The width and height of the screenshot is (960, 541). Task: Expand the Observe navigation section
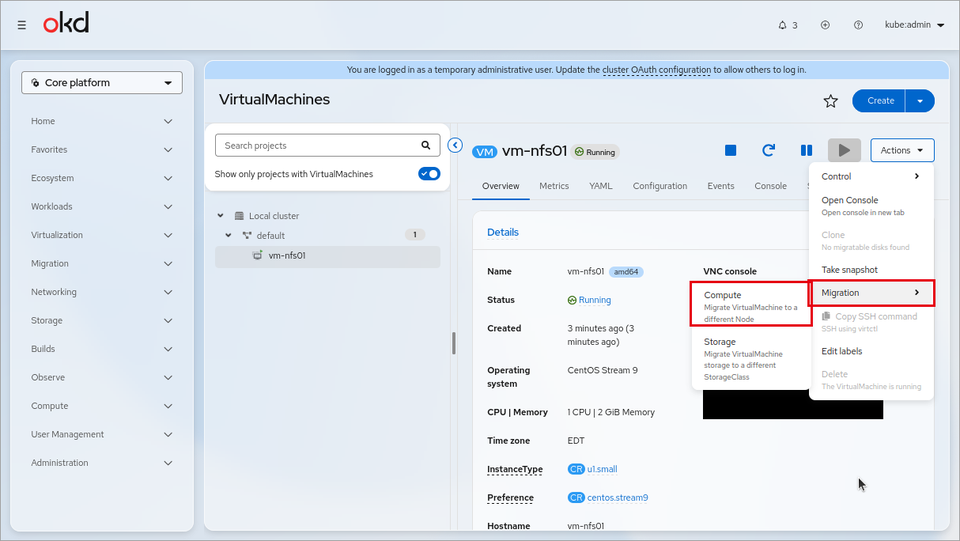point(102,378)
